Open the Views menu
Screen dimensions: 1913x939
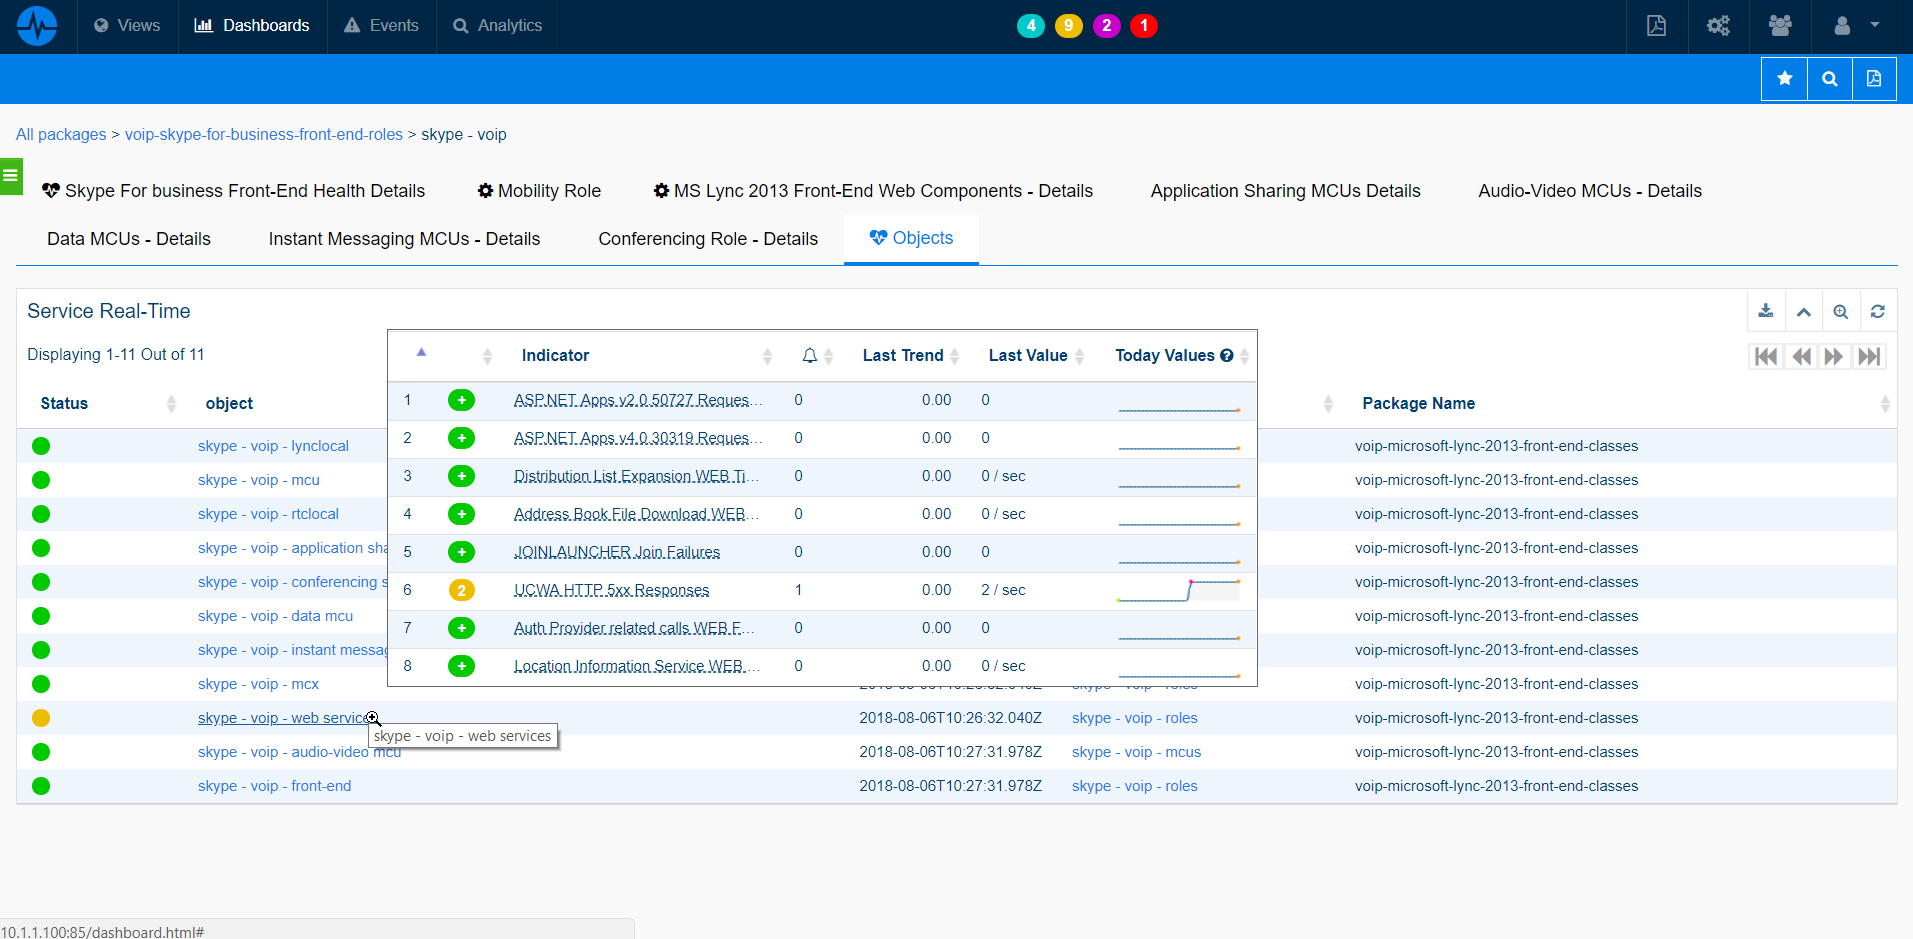127,26
